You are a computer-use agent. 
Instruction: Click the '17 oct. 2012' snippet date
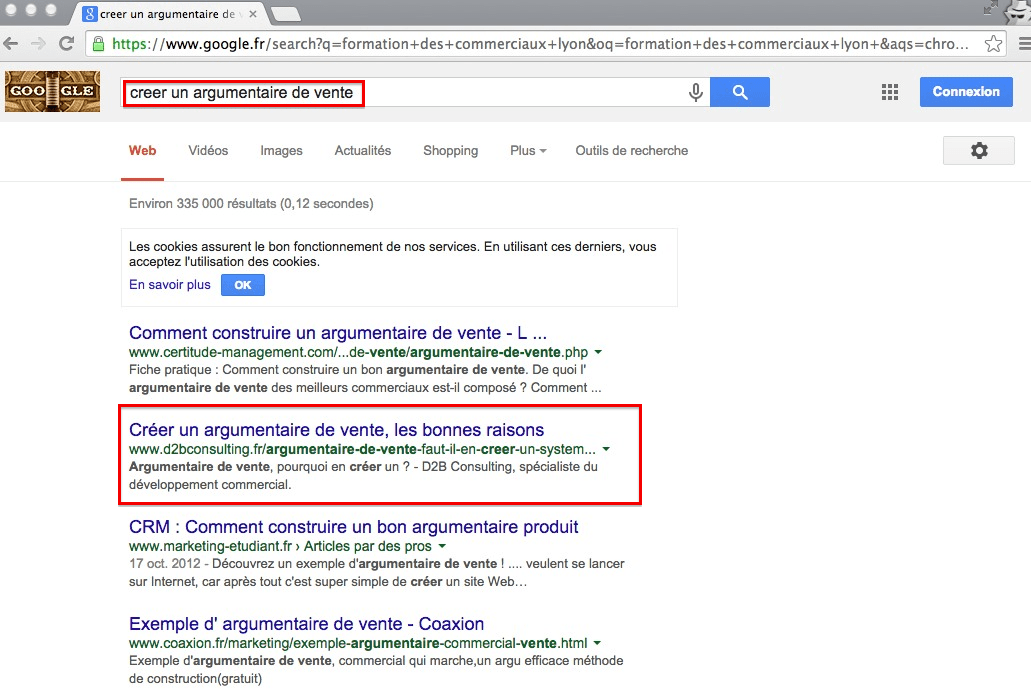(x=164, y=564)
